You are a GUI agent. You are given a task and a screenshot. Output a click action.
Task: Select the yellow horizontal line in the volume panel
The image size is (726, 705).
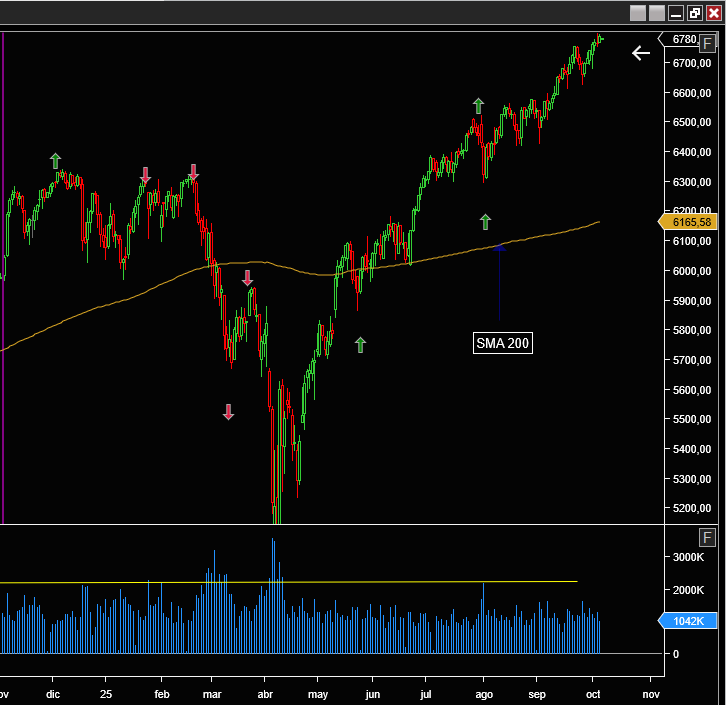point(300,582)
